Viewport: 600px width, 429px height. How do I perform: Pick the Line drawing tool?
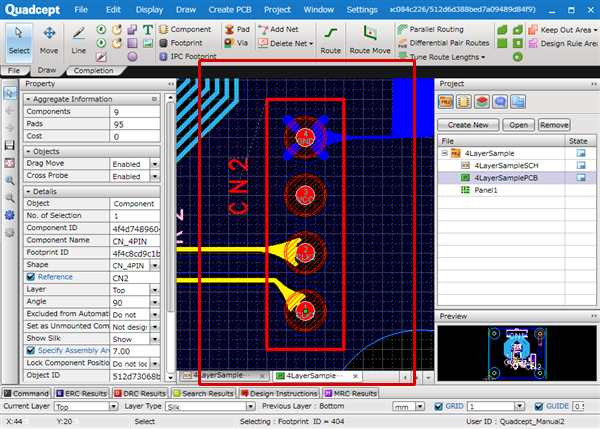click(78, 41)
